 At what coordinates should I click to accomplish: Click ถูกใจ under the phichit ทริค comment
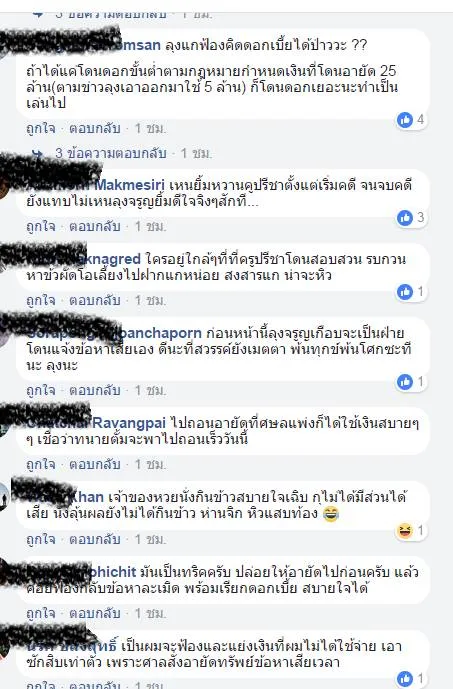40,613
